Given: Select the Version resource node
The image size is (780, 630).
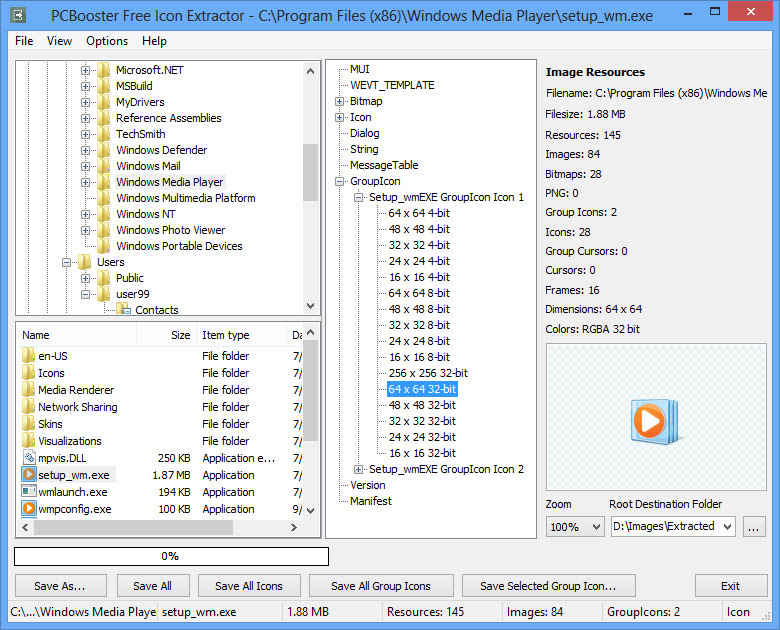Looking at the screenshot, I should [368, 485].
